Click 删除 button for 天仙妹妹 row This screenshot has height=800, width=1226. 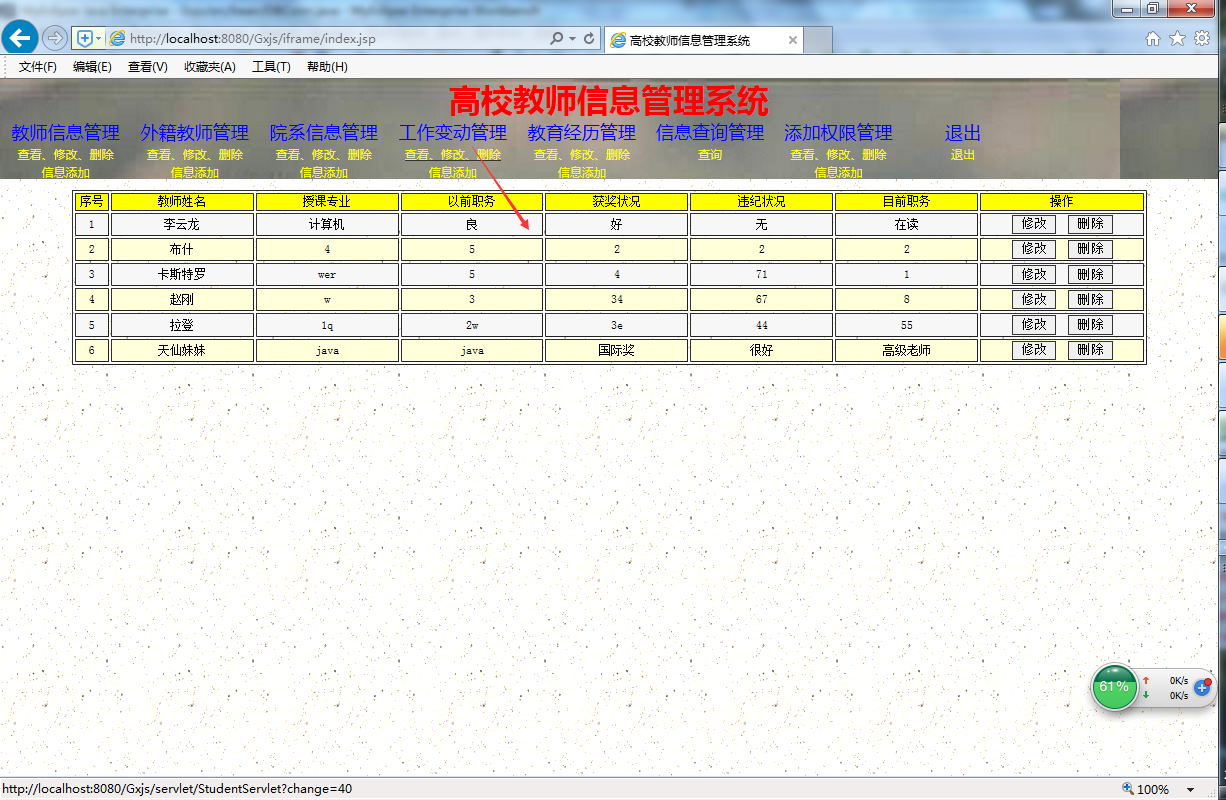[1090, 350]
